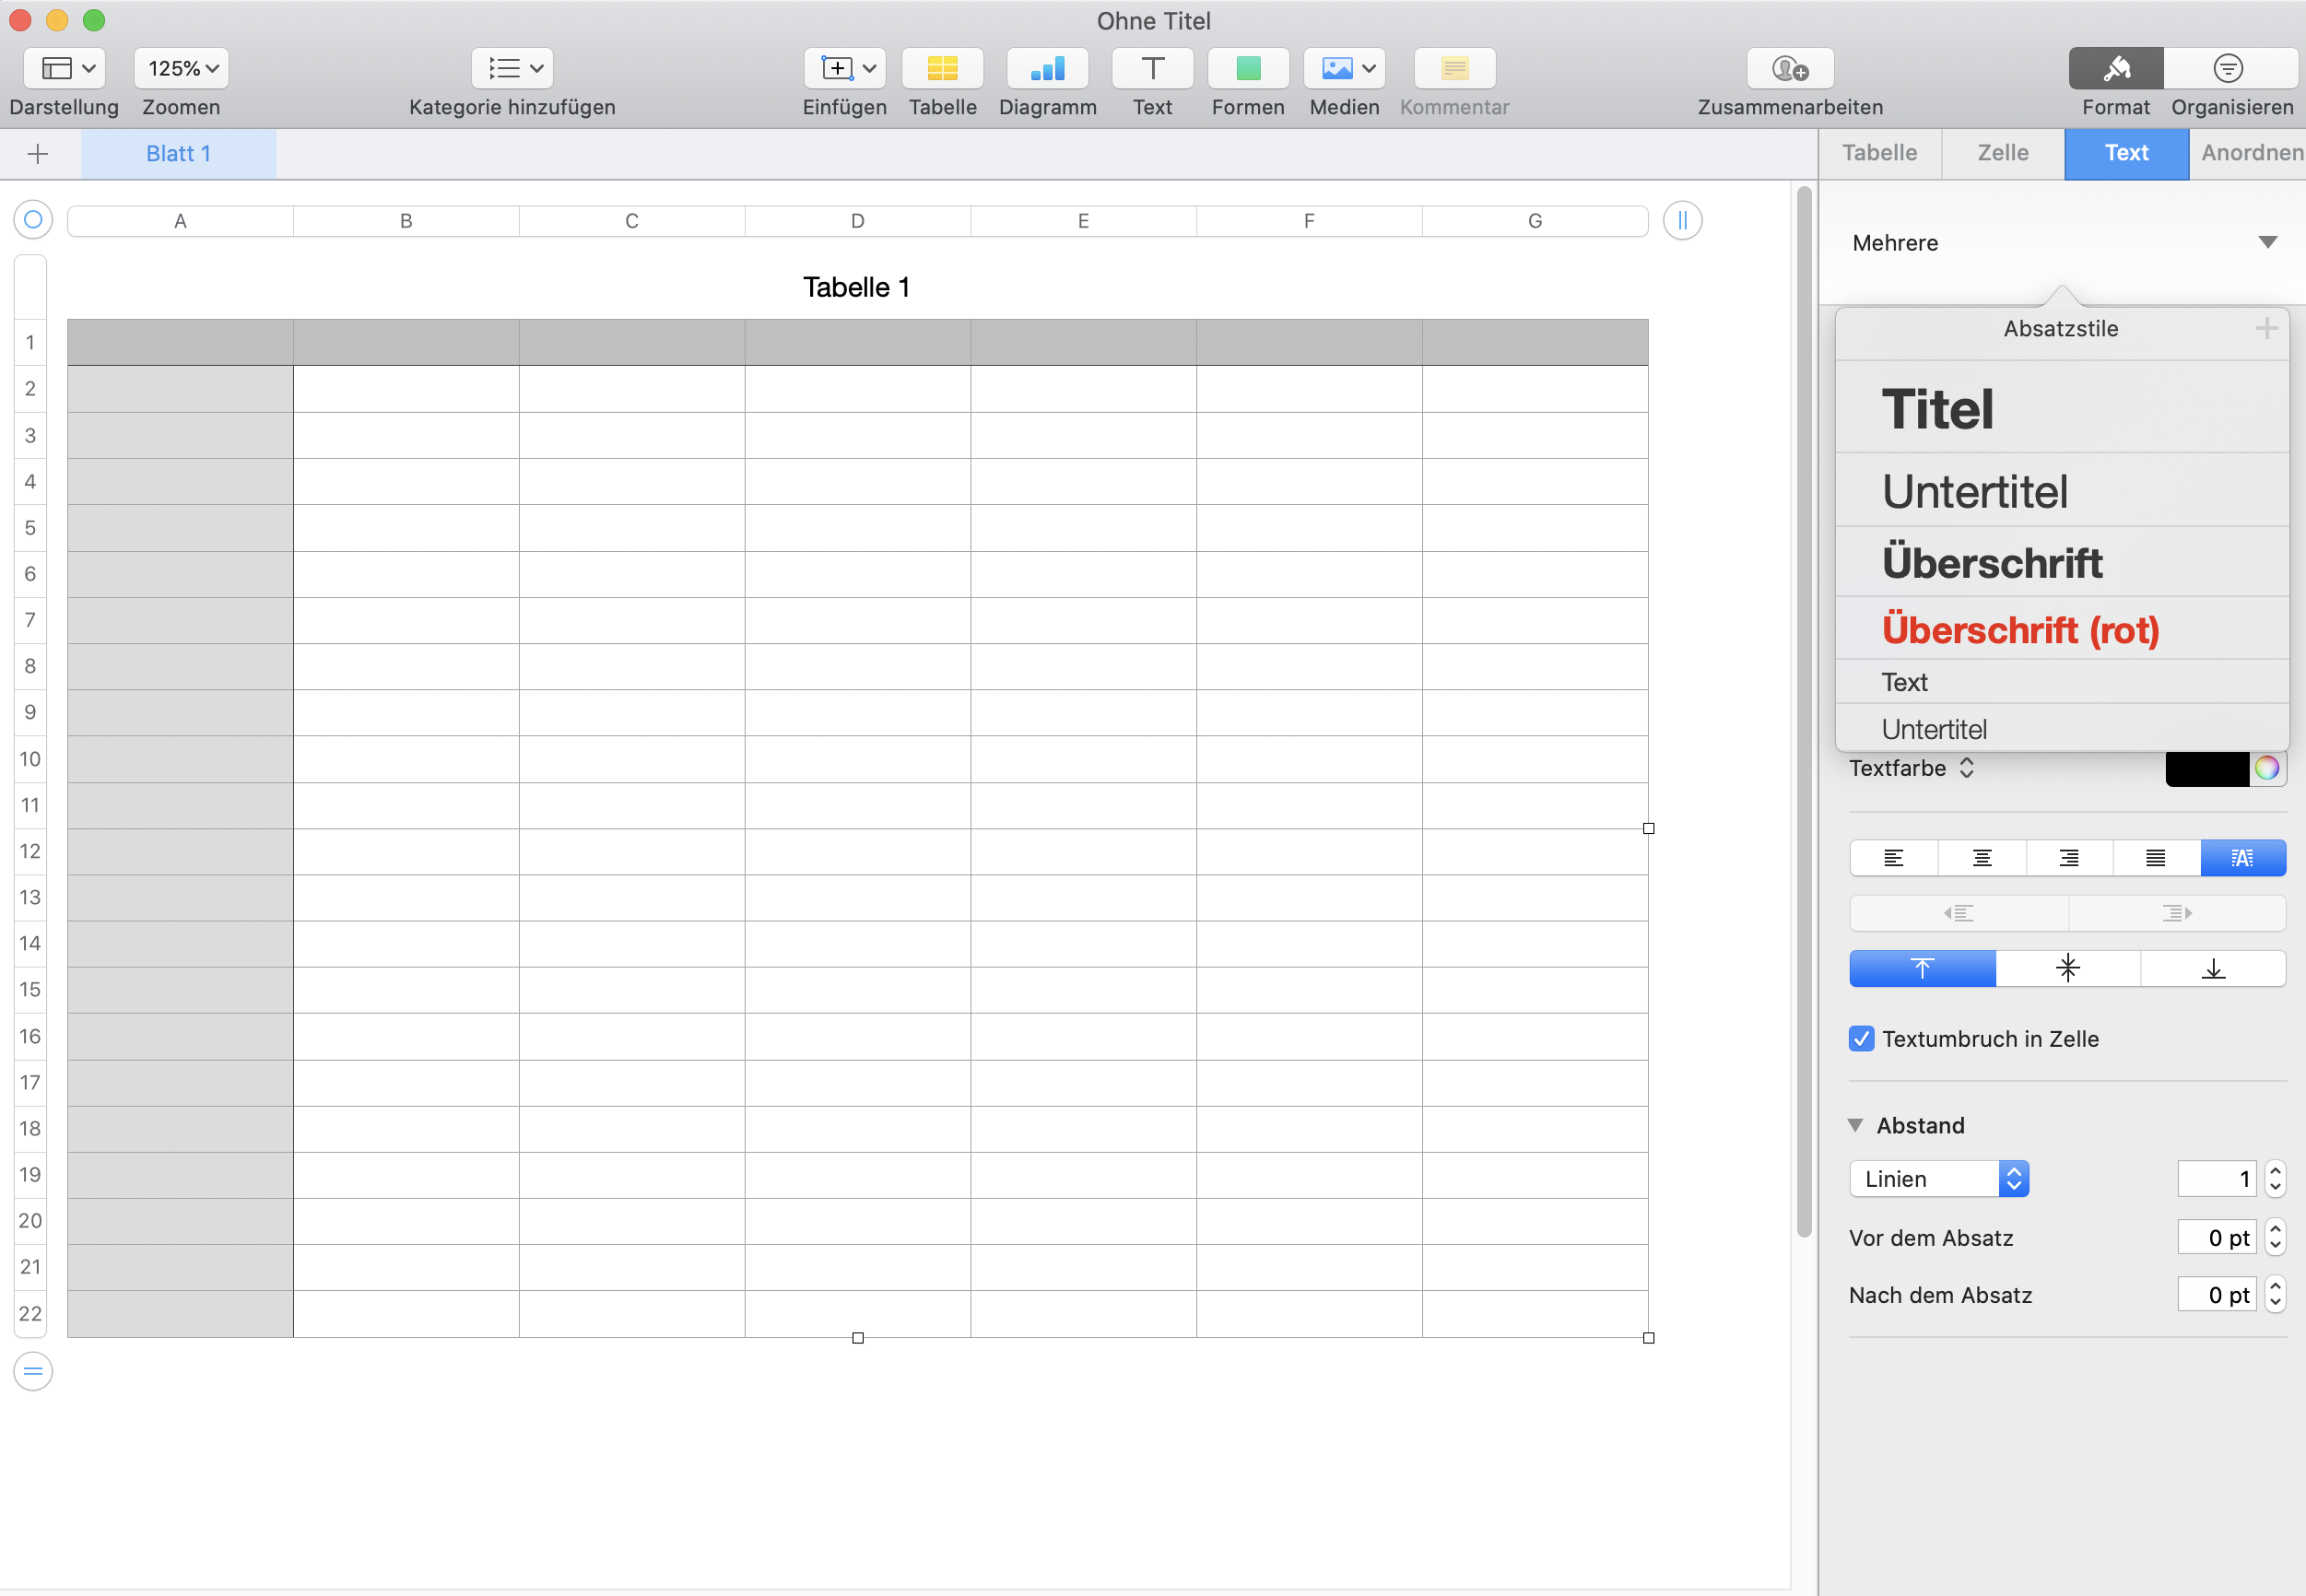2306x1596 pixels.
Task: Click the Diagramm chart icon
Action: point(1047,68)
